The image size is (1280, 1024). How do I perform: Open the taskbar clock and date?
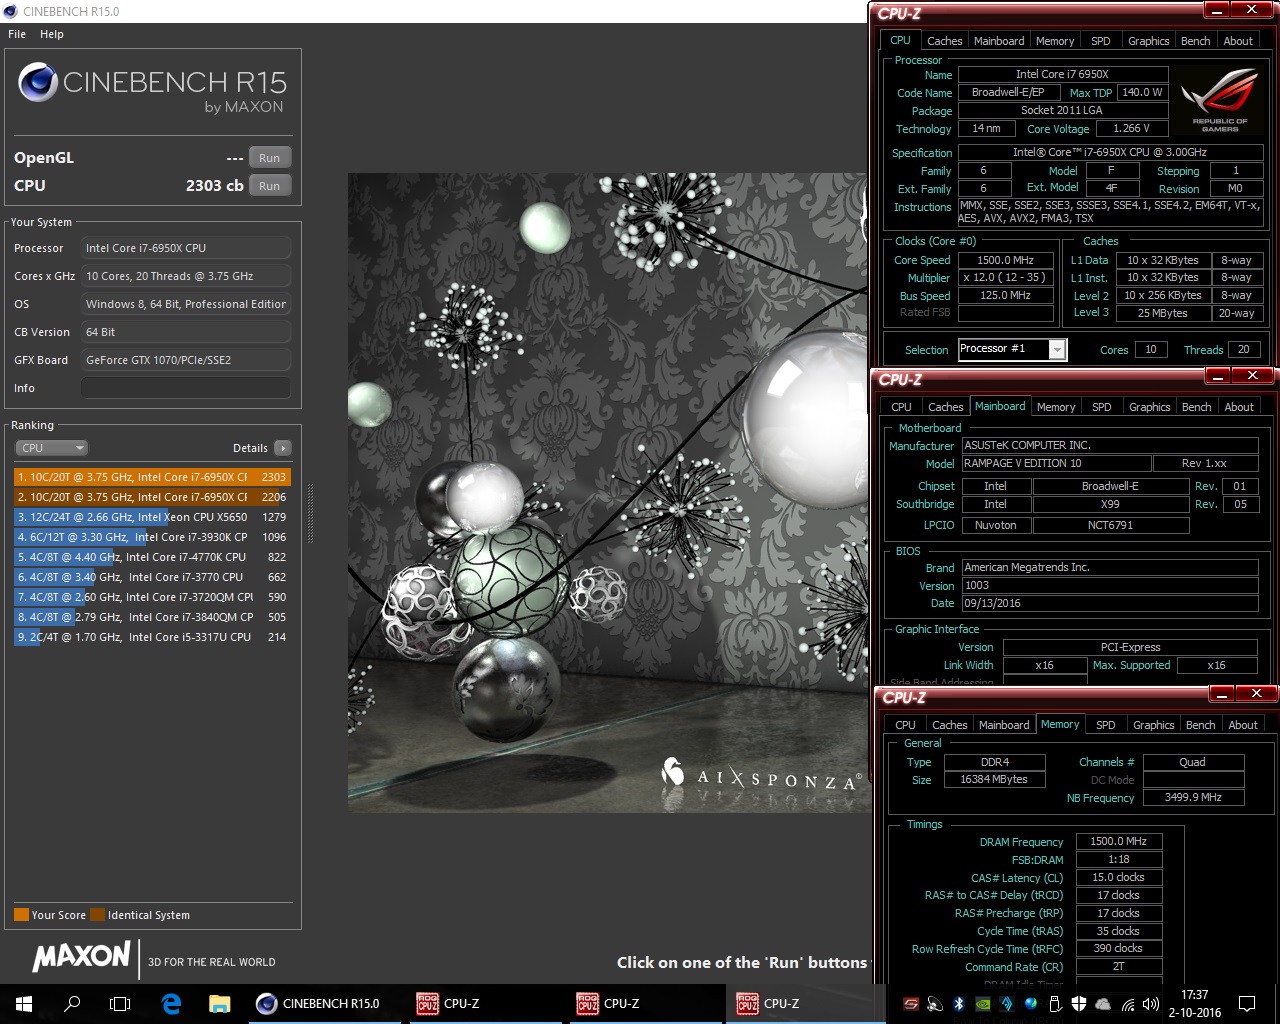click(x=1194, y=1004)
